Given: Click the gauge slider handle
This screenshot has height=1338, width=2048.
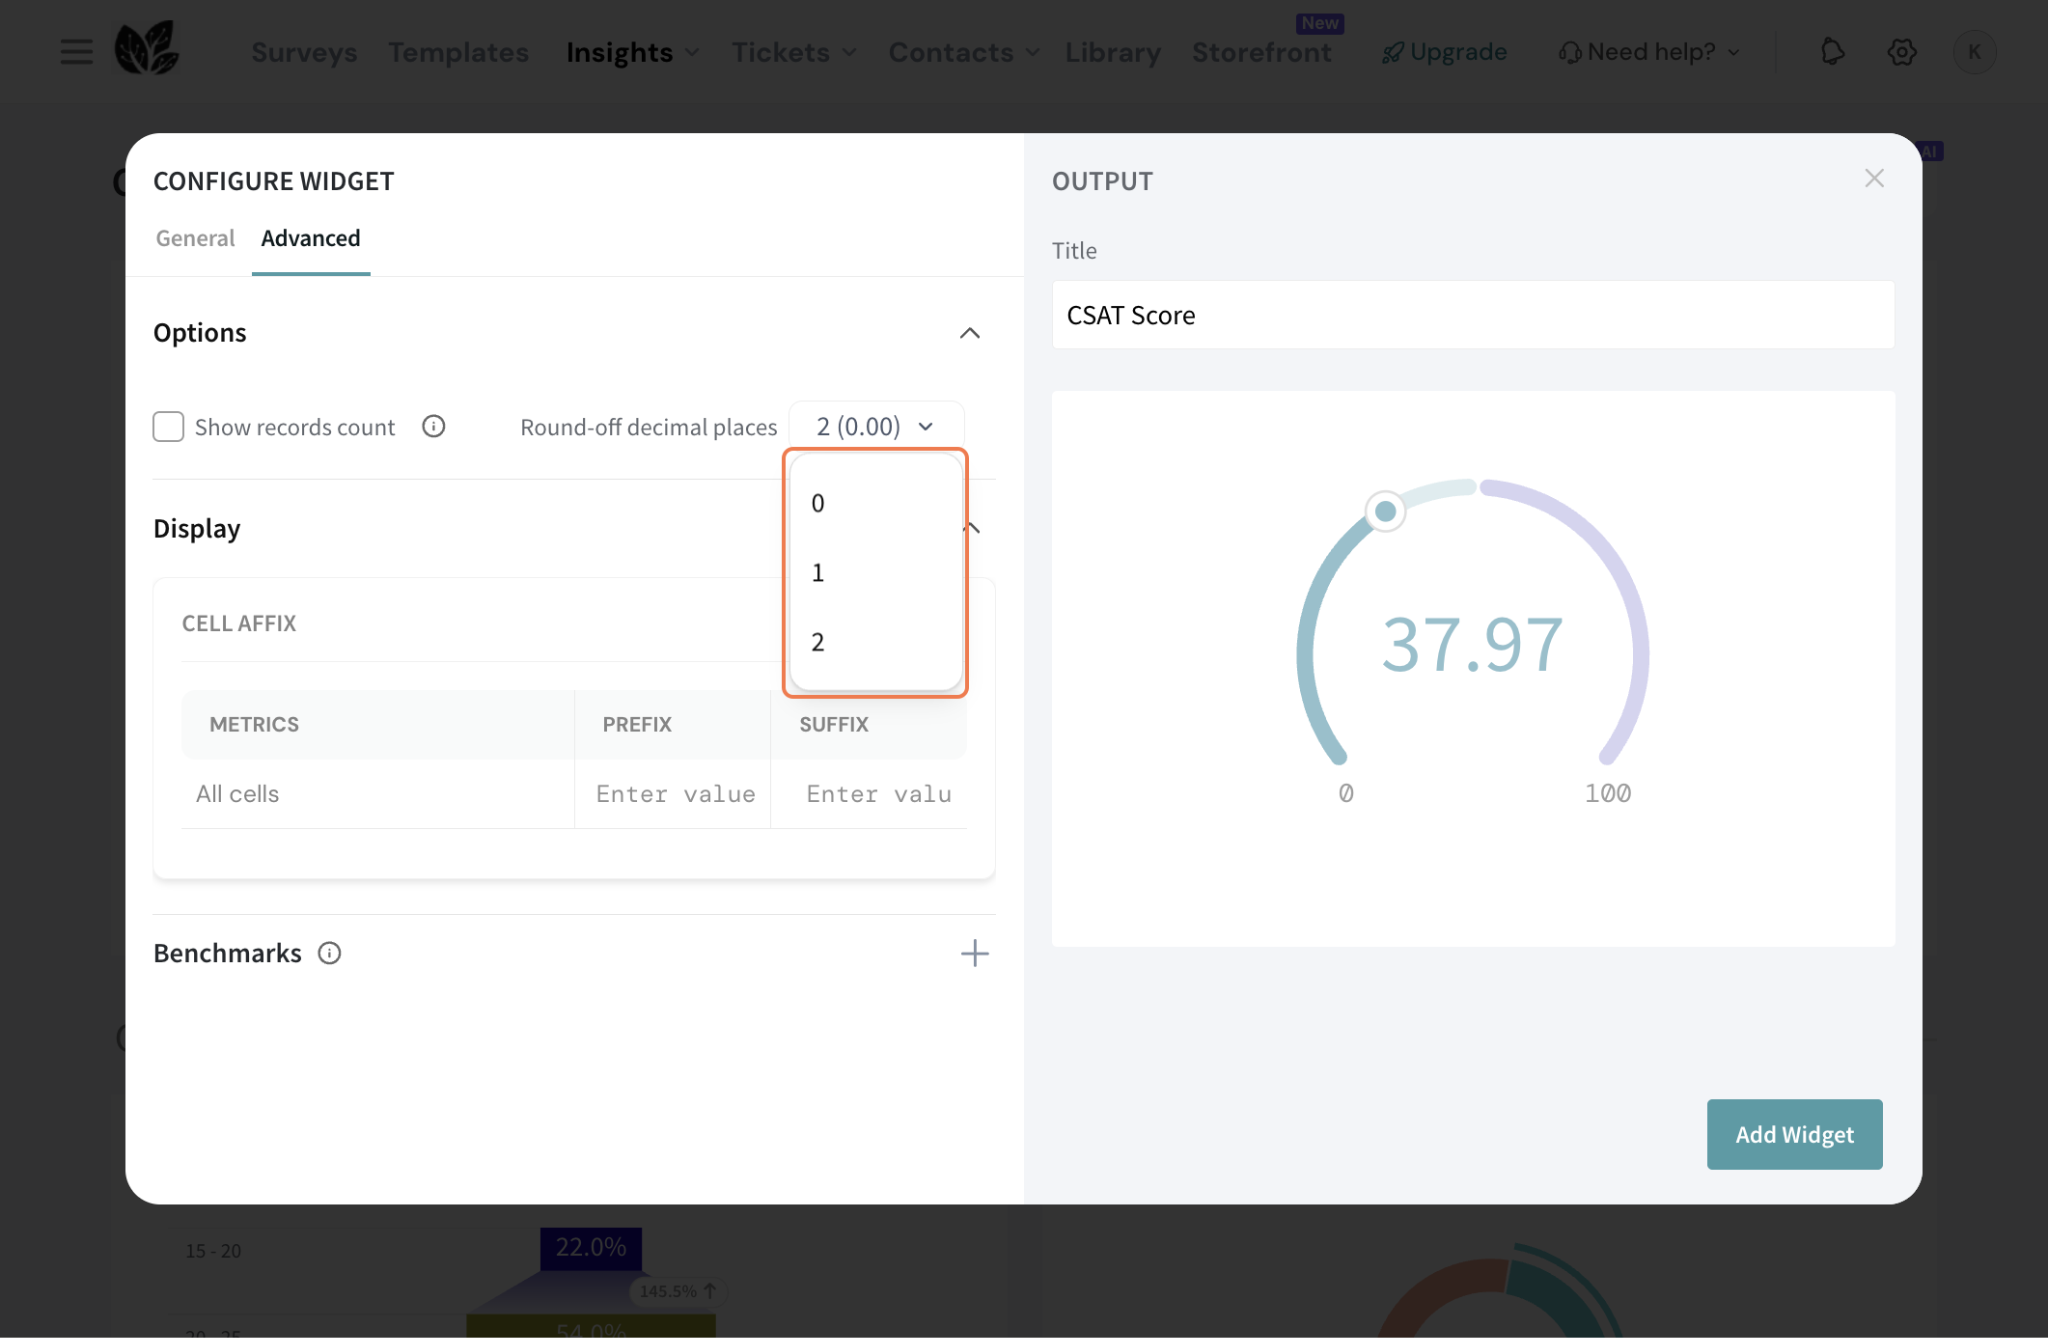Looking at the screenshot, I should pos(1385,511).
